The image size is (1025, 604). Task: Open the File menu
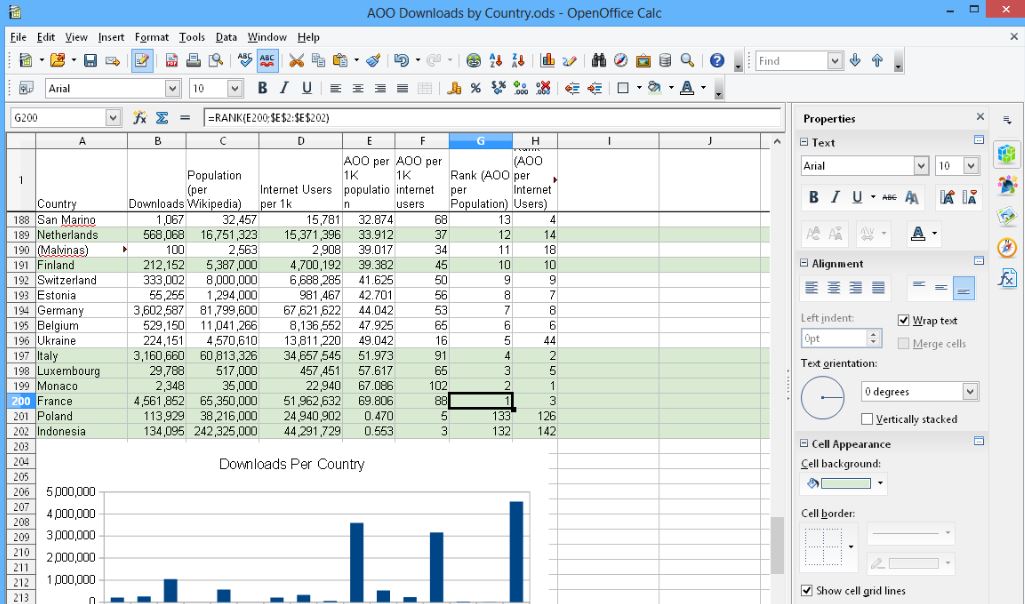(18, 37)
